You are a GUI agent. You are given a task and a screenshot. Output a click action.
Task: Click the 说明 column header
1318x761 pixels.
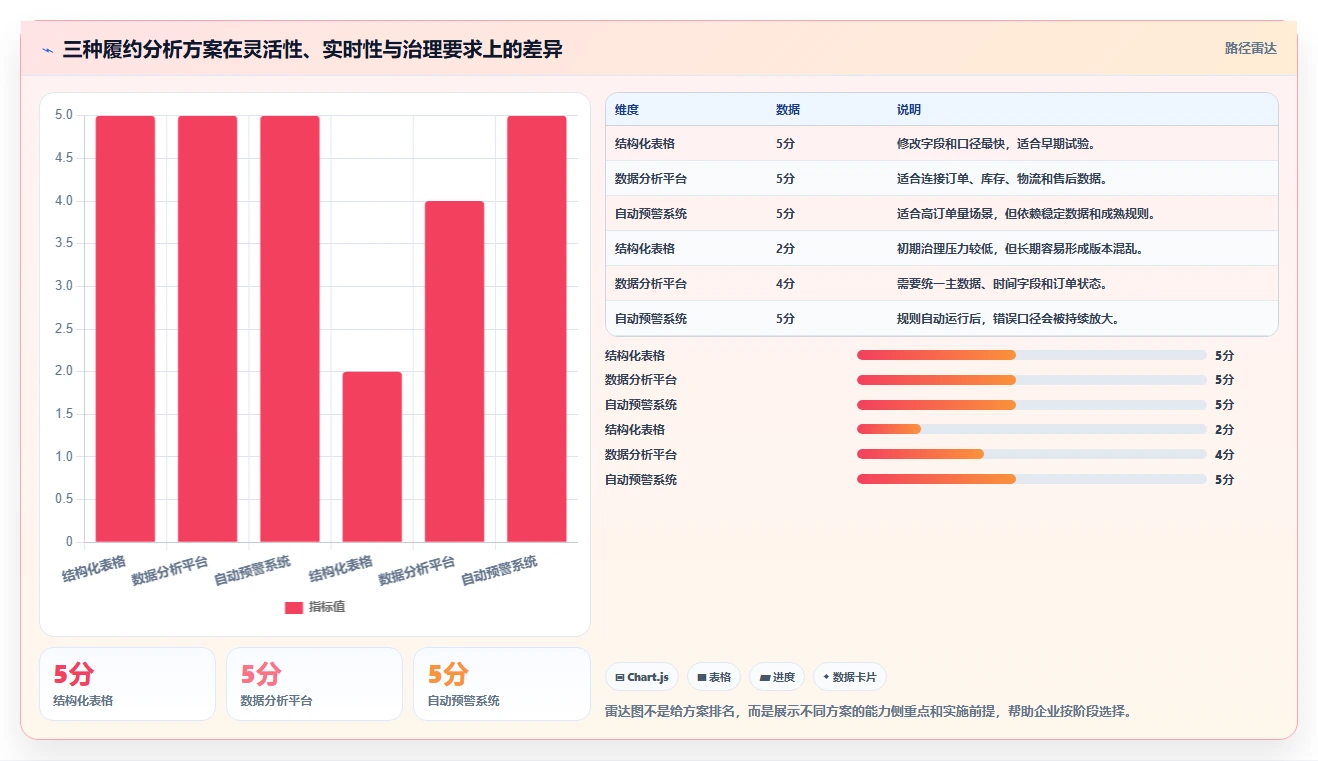(909, 110)
